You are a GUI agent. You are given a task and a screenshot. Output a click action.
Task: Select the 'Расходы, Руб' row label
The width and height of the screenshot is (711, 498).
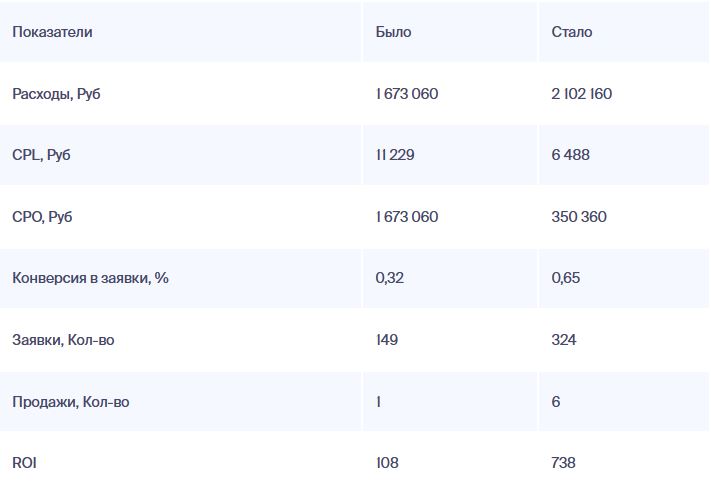click(56, 94)
